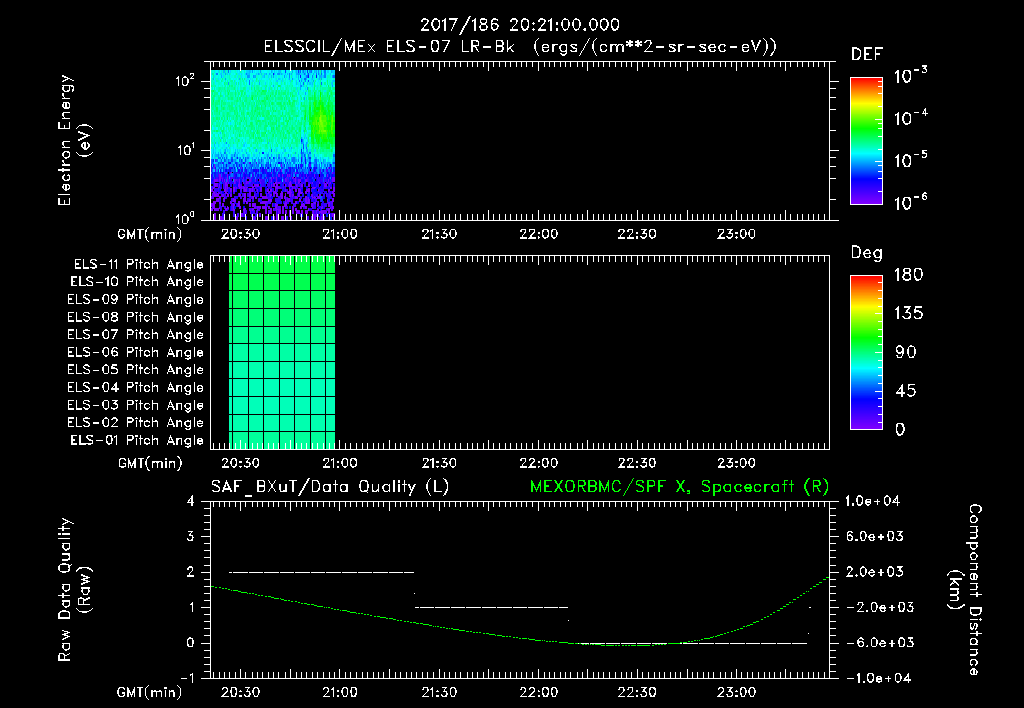Click the 135 value on the Deg scale
Viewport: 1024px width, 708px height.
click(908, 314)
